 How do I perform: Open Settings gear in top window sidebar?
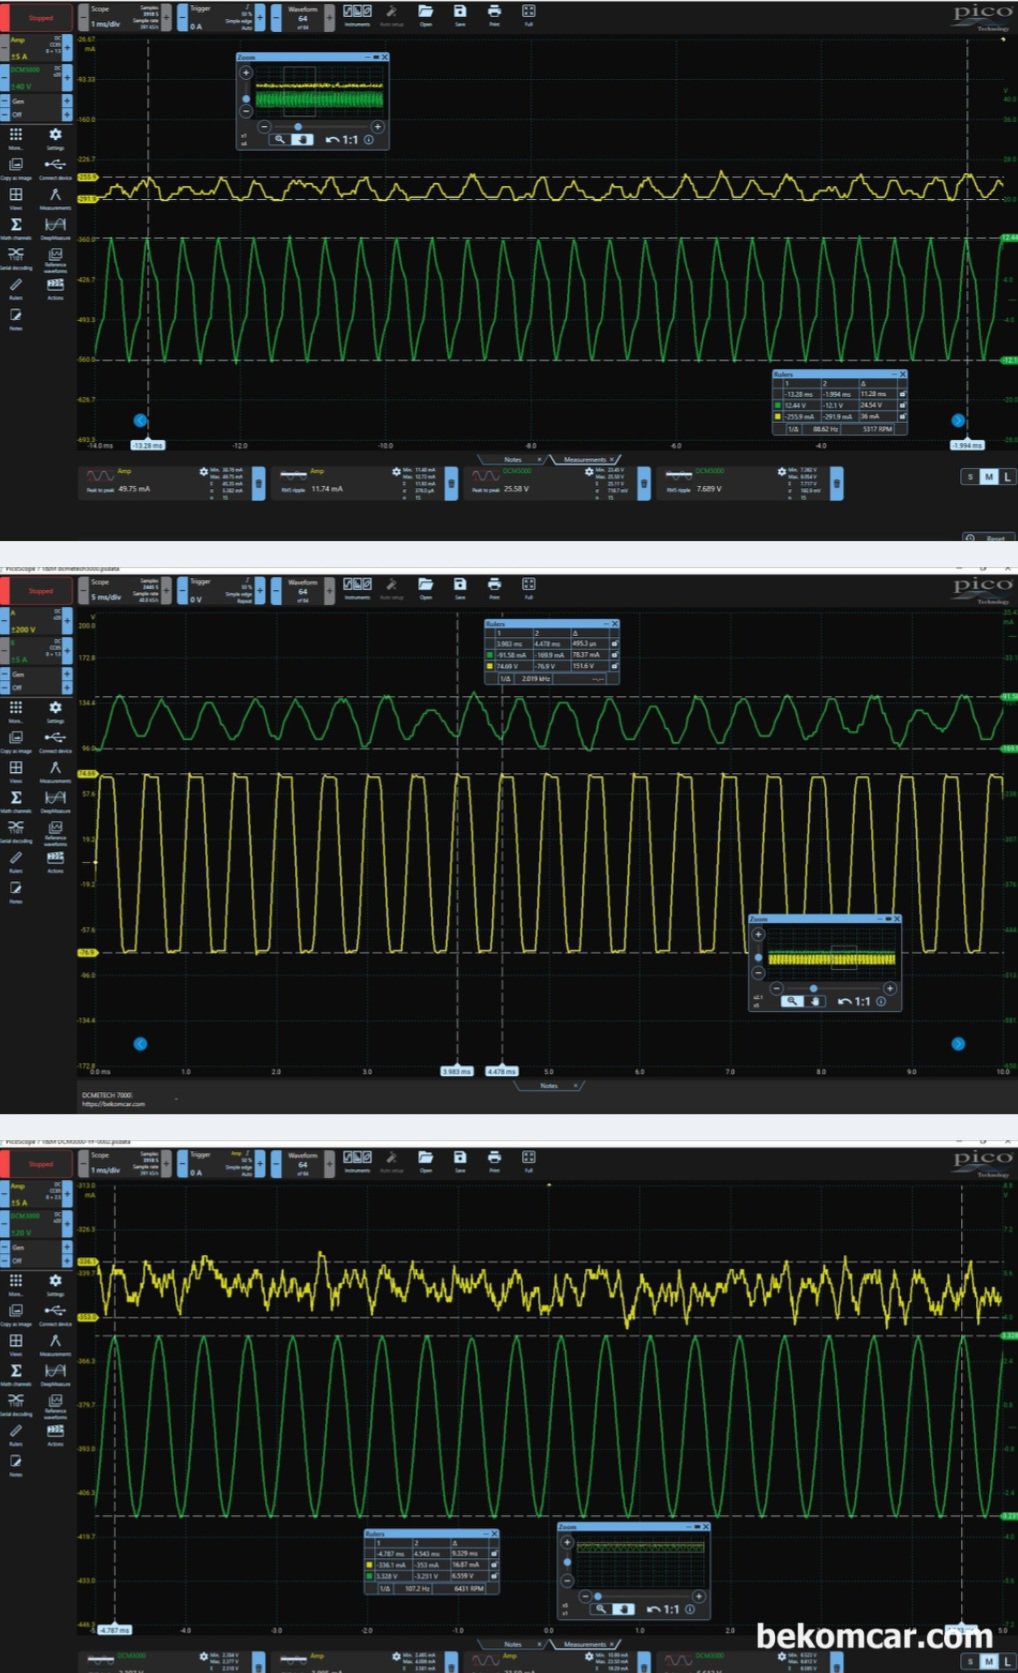(x=55, y=134)
